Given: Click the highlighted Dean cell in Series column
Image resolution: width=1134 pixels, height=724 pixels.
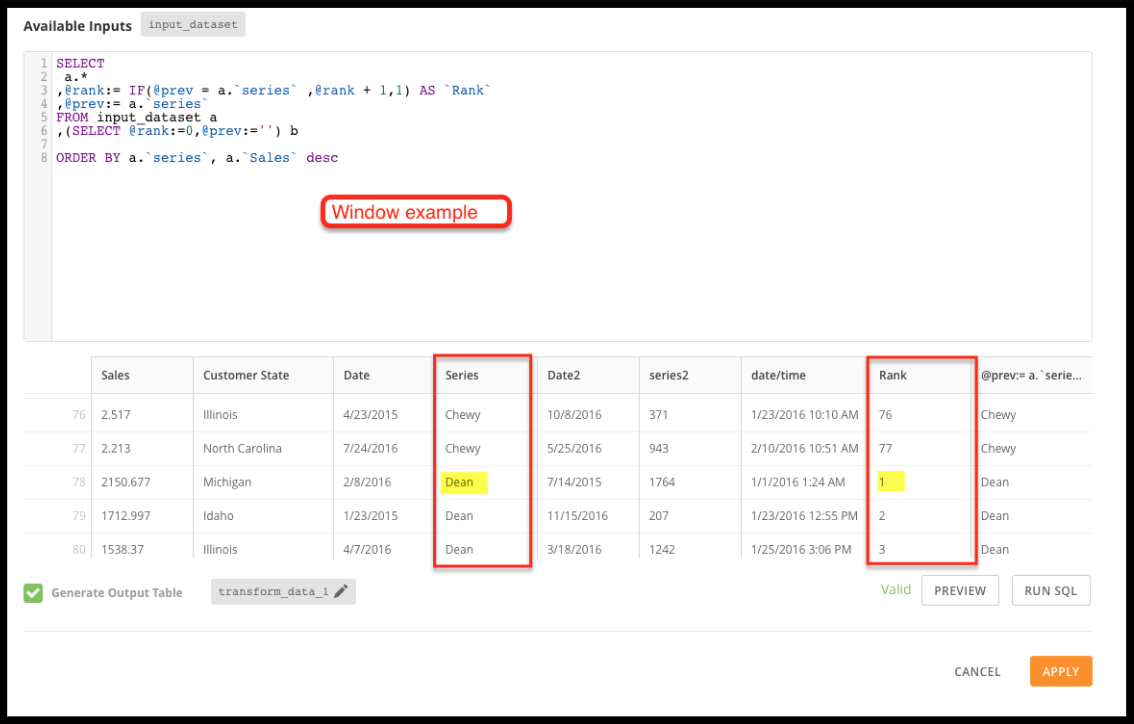Looking at the screenshot, I should (x=464, y=482).
